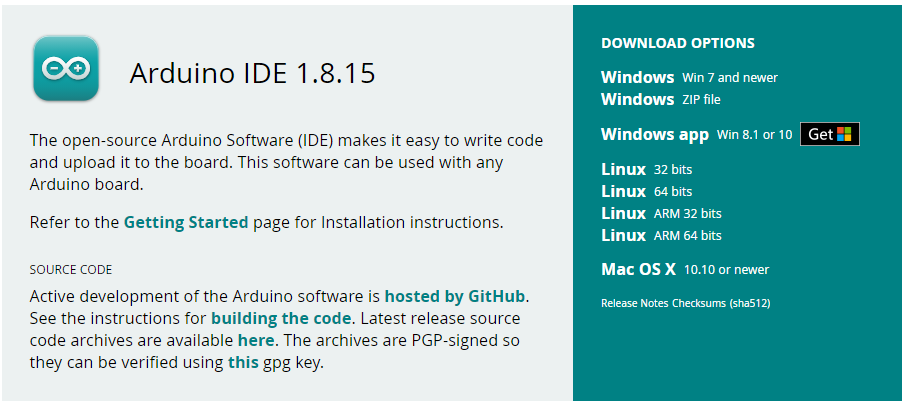This screenshot has height=405, width=908.
Task: Follow the hosted by GitHub link
Action: (455, 297)
